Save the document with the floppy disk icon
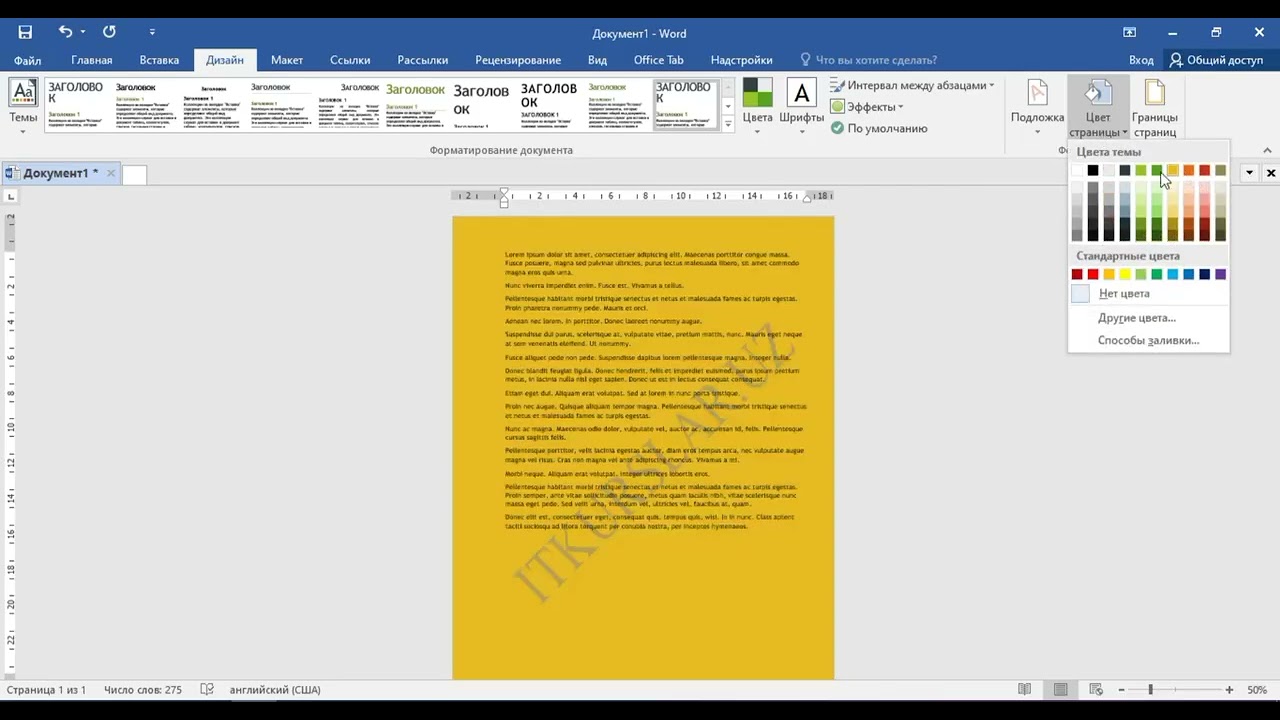This screenshot has width=1280, height=720. click(x=25, y=32)
